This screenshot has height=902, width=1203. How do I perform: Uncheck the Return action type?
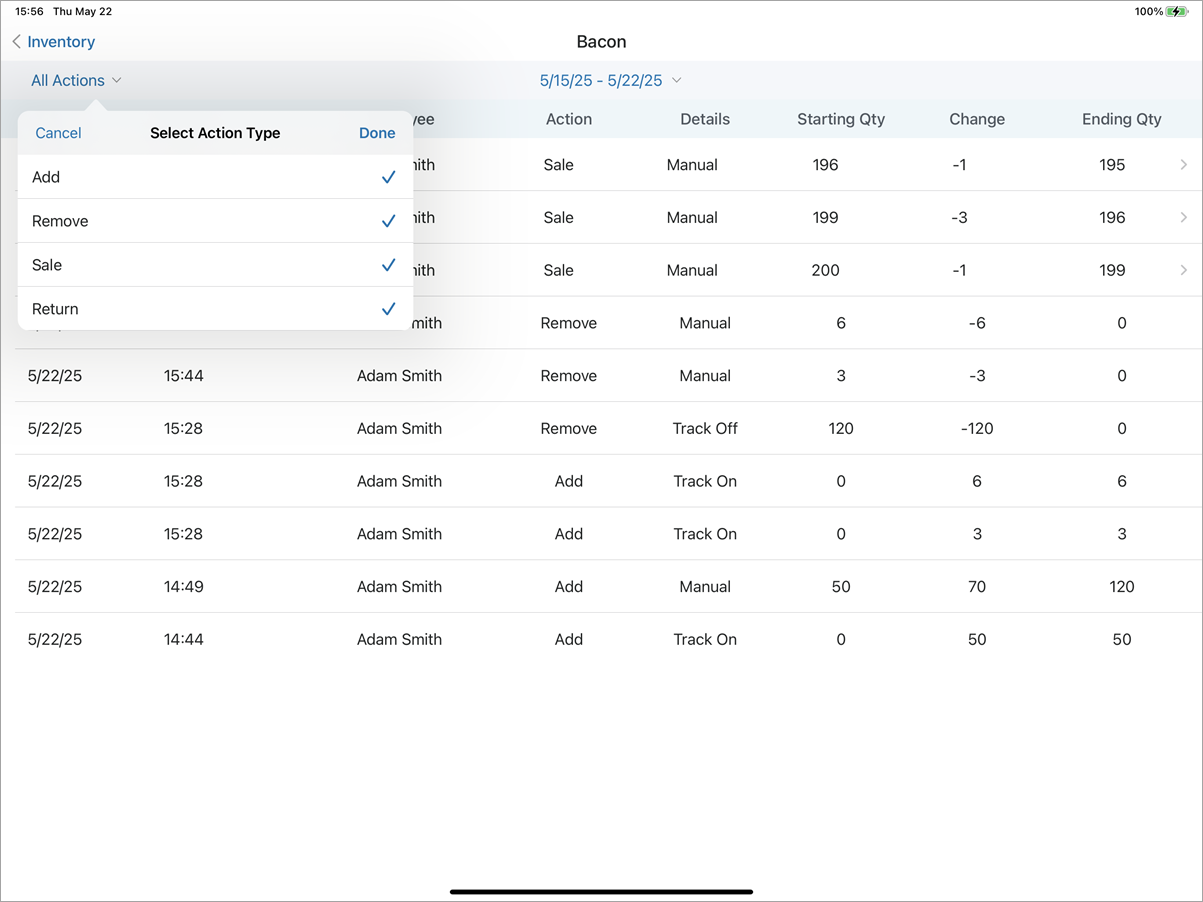click(388, 309)
